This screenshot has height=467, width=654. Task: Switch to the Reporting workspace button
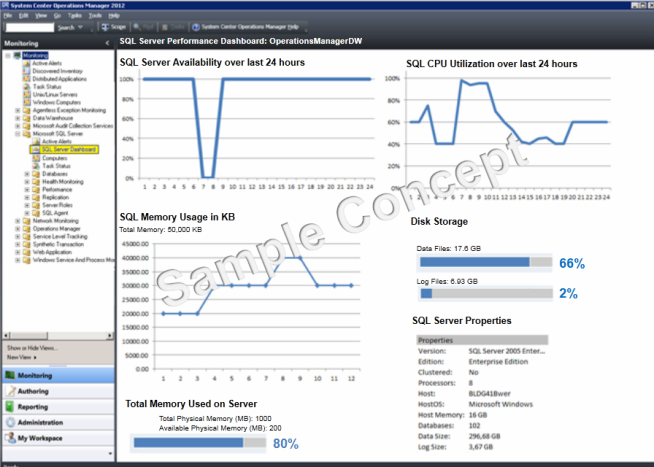(x=58, y=407)
